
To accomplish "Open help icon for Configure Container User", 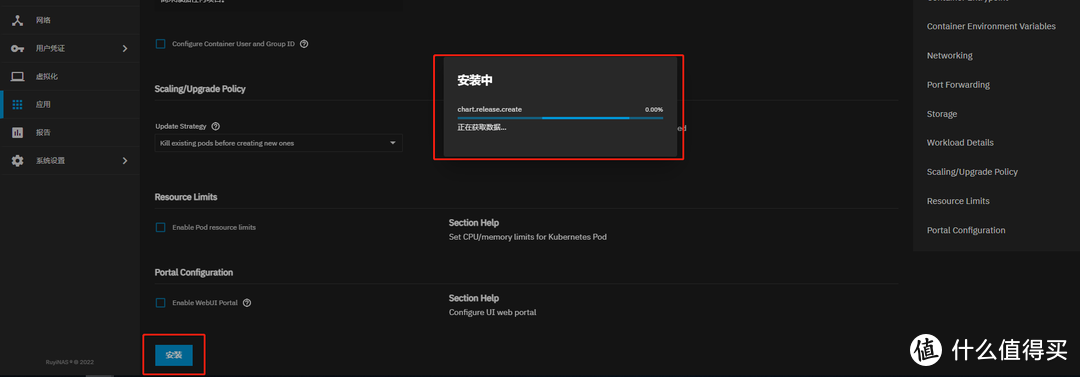I will coord(304,43).
